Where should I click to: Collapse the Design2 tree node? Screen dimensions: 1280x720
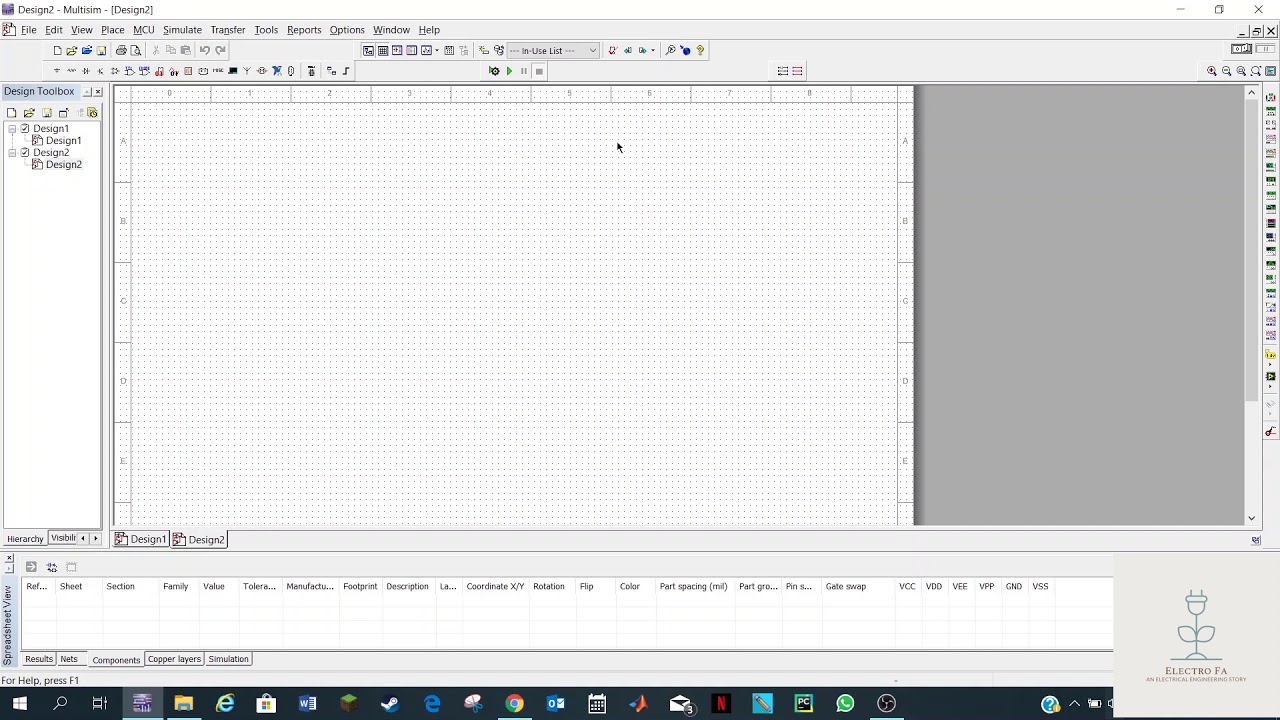click(12, 153)
